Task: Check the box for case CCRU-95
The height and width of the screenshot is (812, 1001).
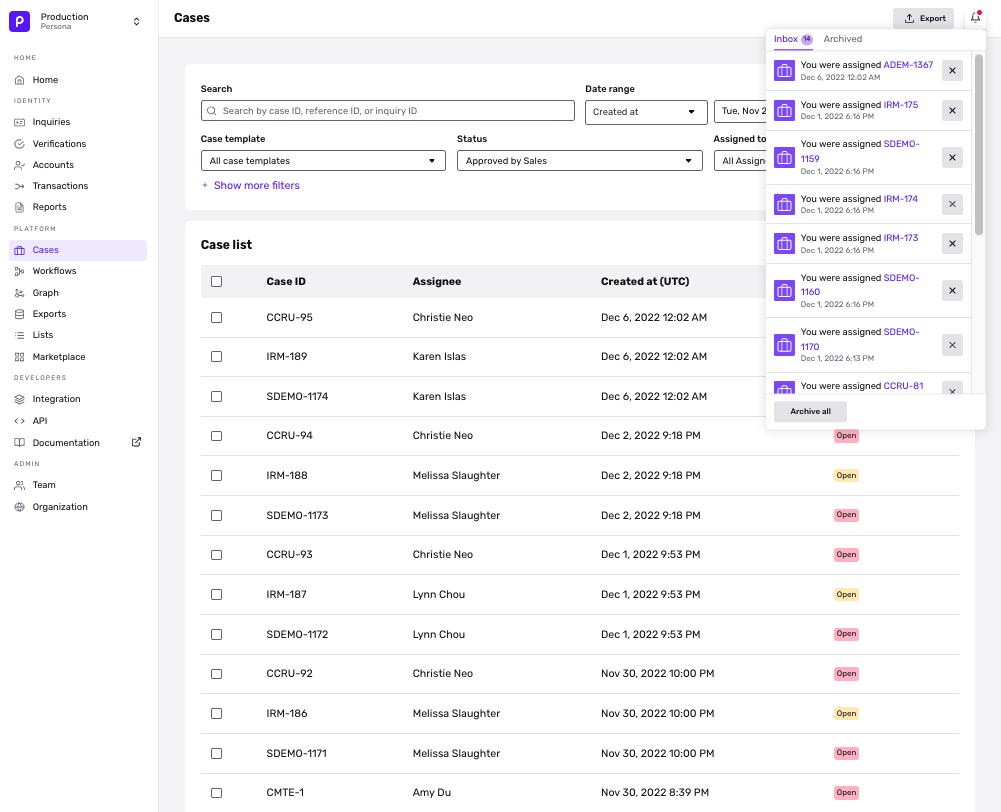Action: (216, 317)
